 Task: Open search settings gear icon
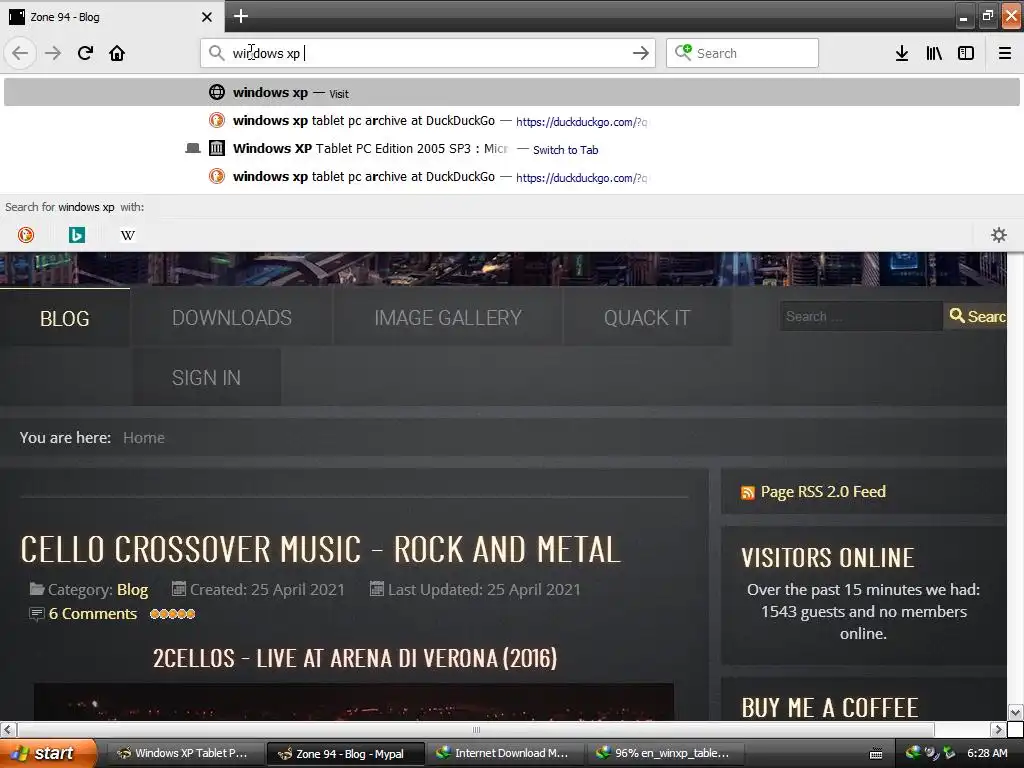tap(999, 235)
